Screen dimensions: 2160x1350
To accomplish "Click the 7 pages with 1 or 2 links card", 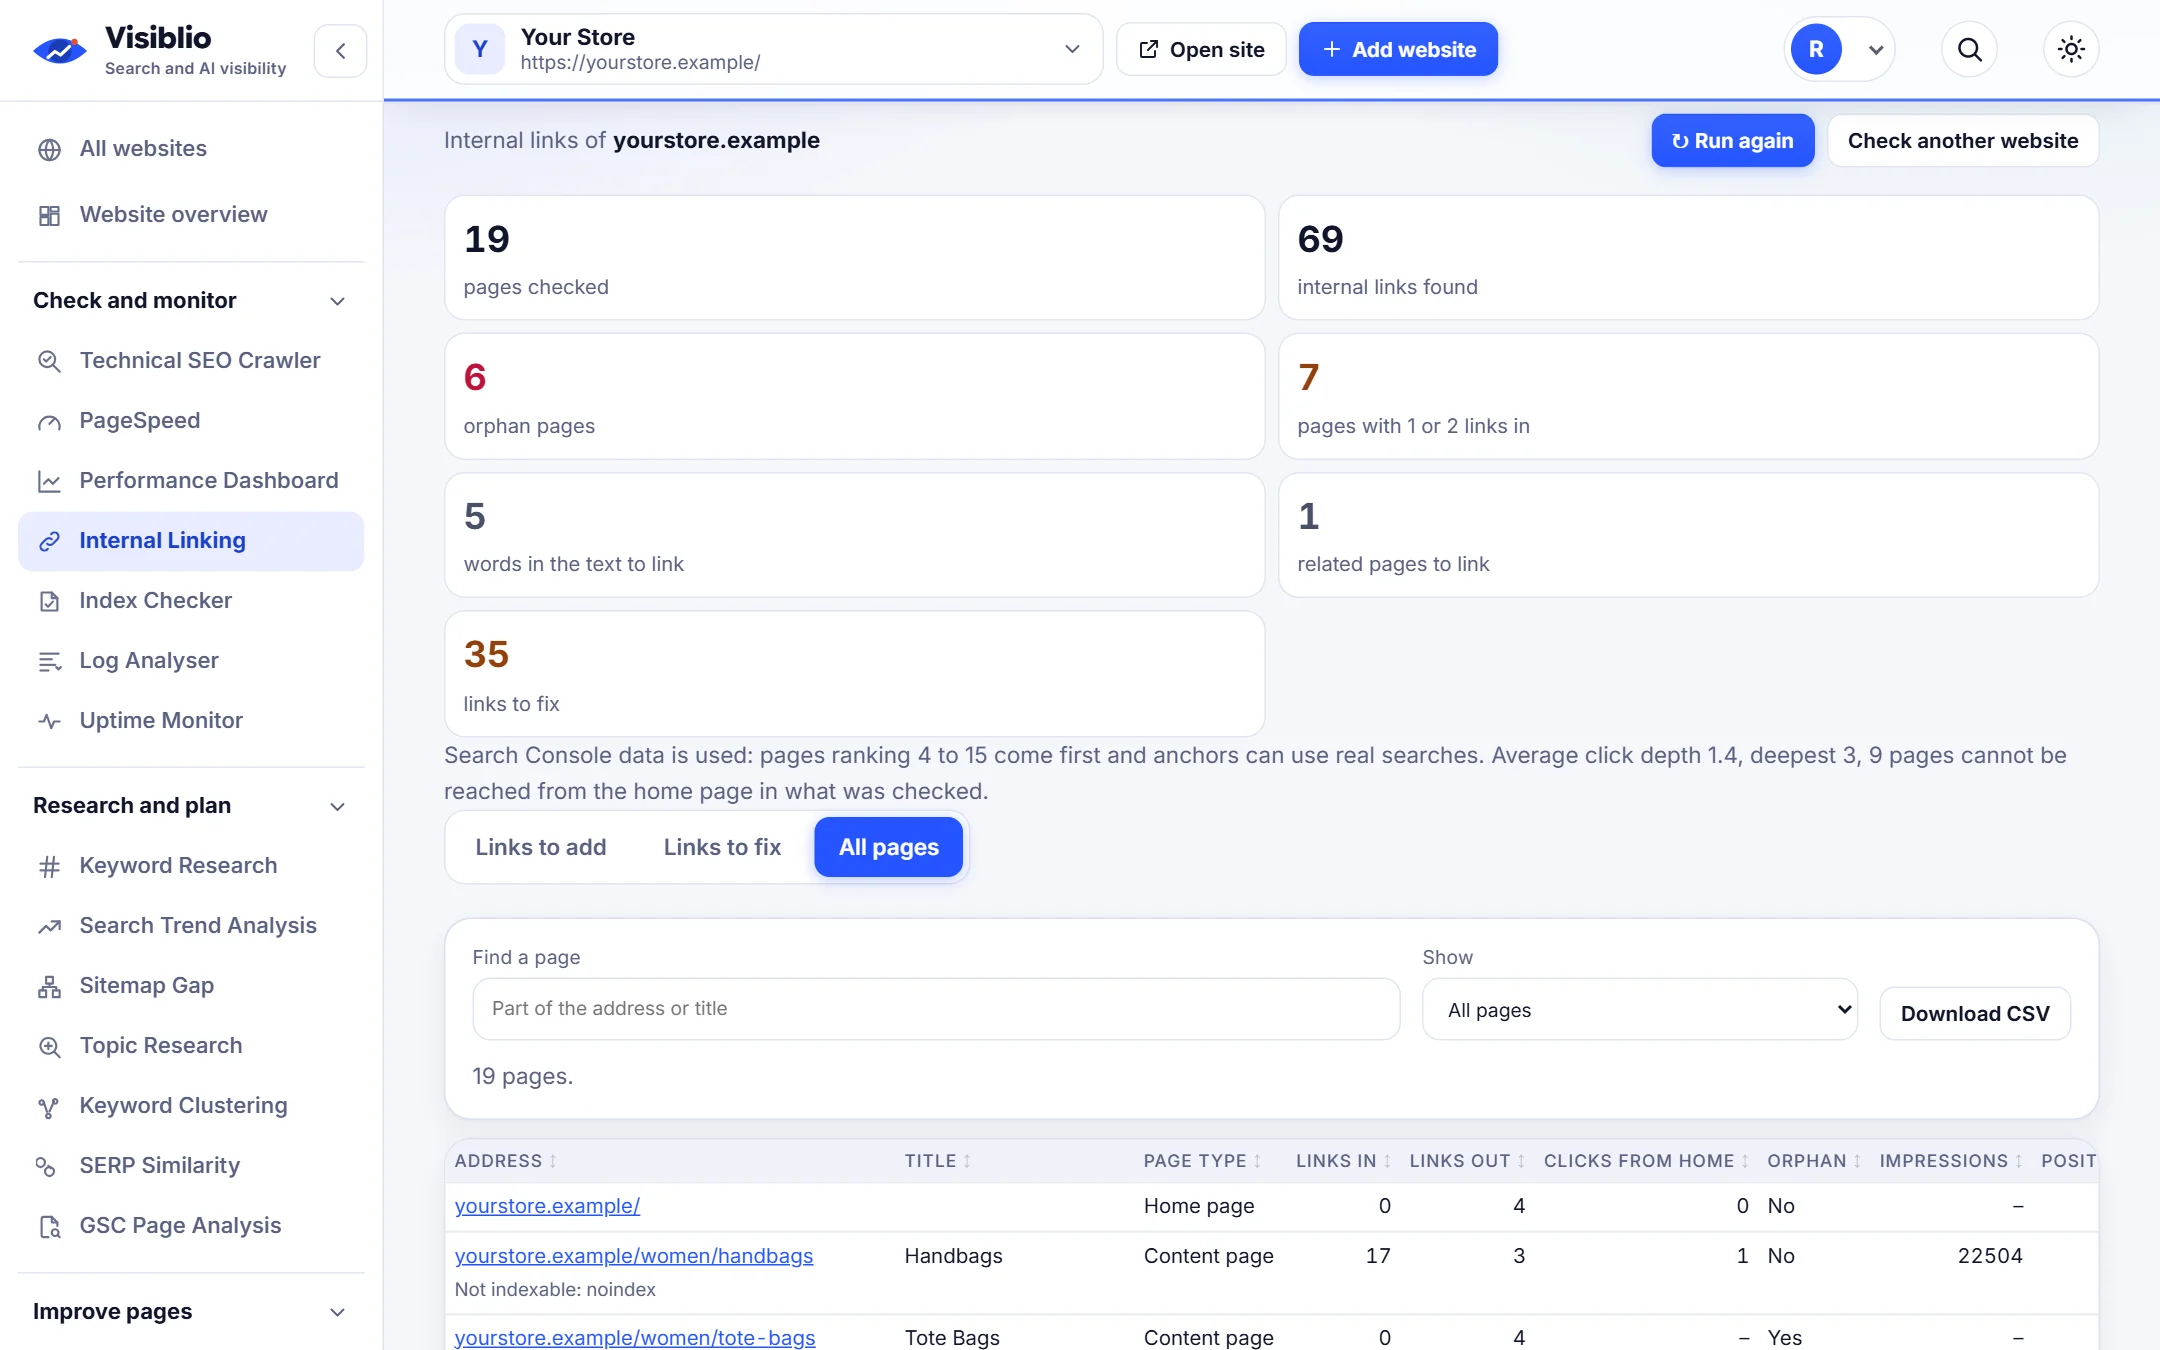I will coord(1688,397).
